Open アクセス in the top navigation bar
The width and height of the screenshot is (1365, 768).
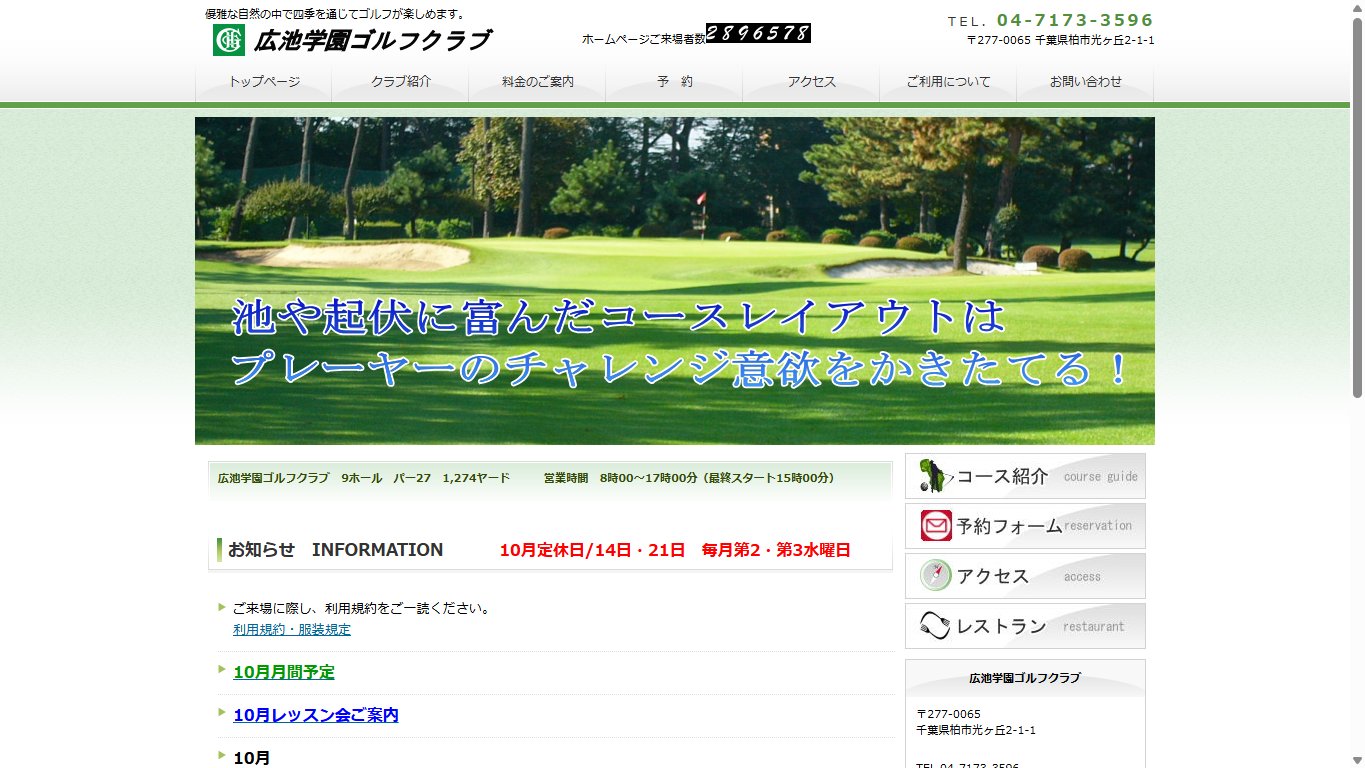812,82
